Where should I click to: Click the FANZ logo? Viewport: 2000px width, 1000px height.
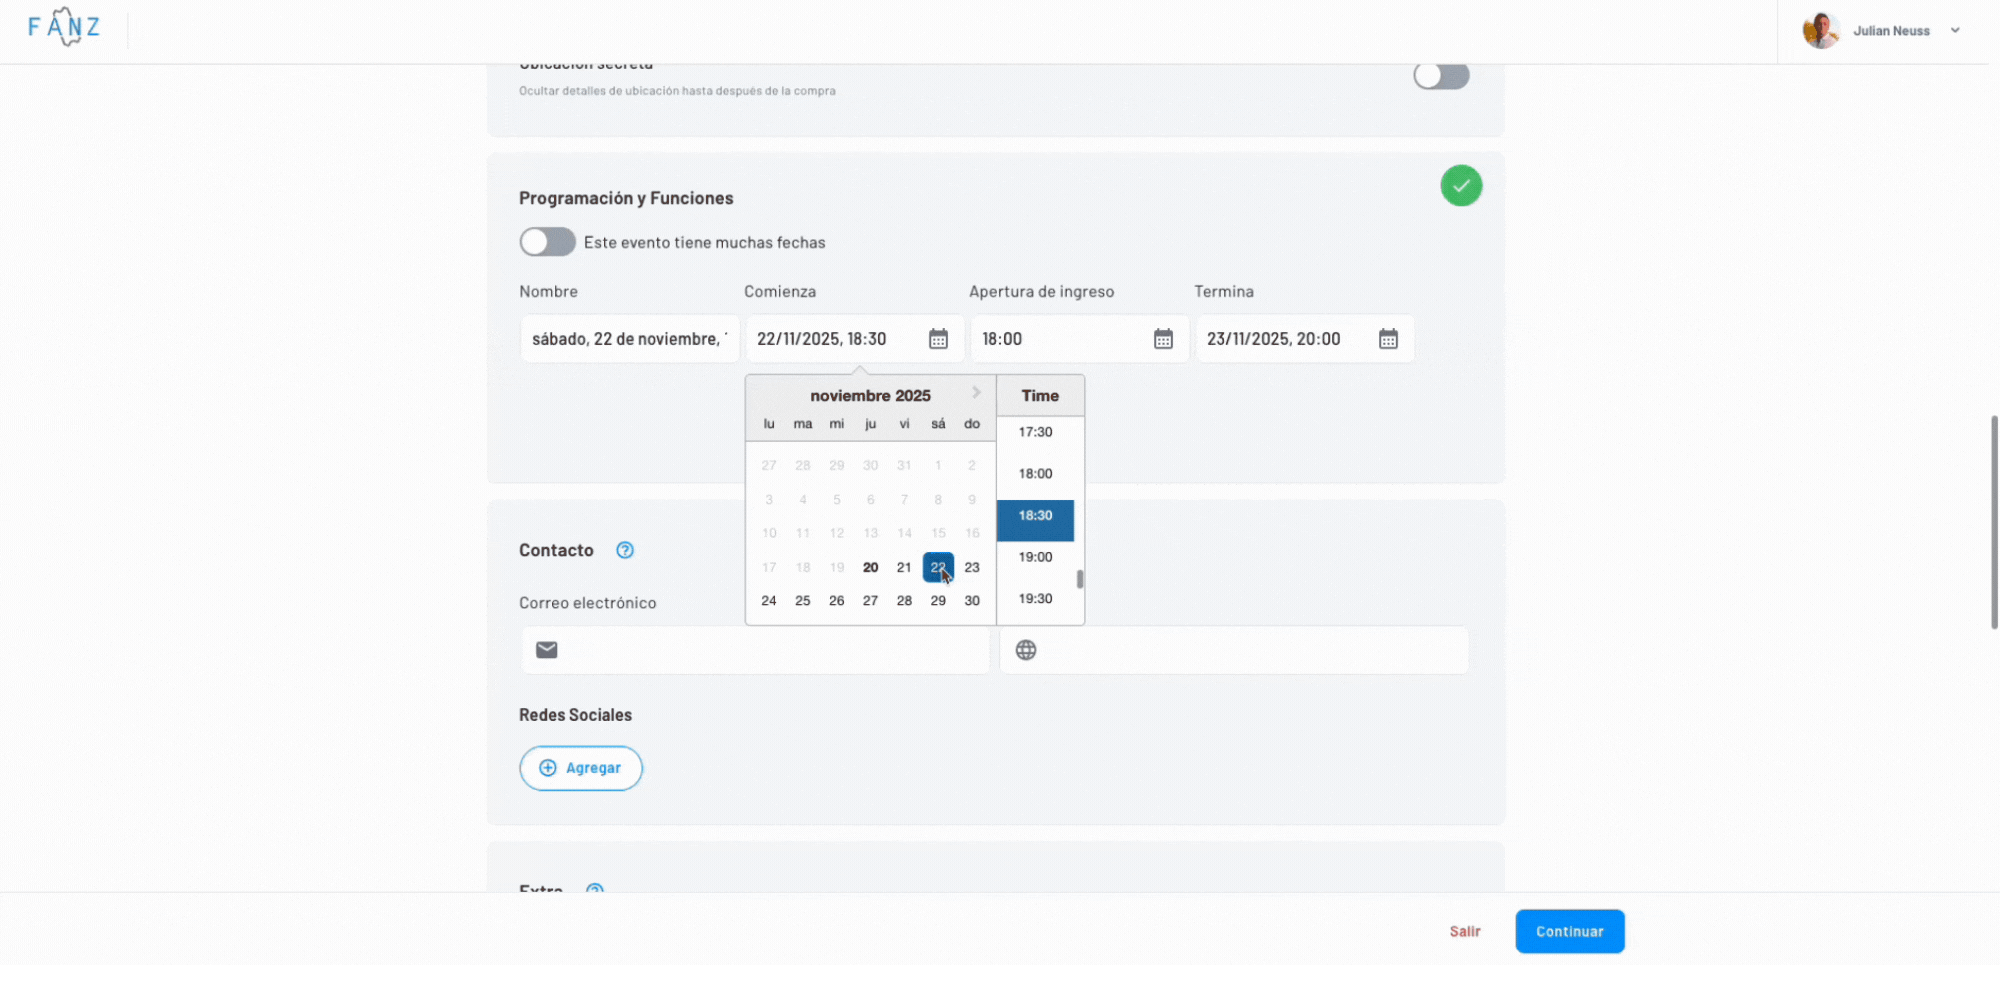point(64,27)
